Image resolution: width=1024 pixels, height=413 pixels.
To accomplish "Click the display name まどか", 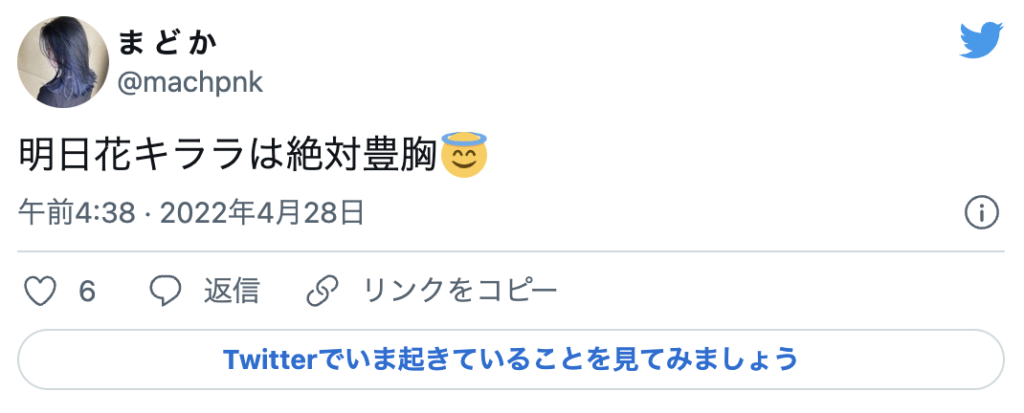I will coord(167,43).
